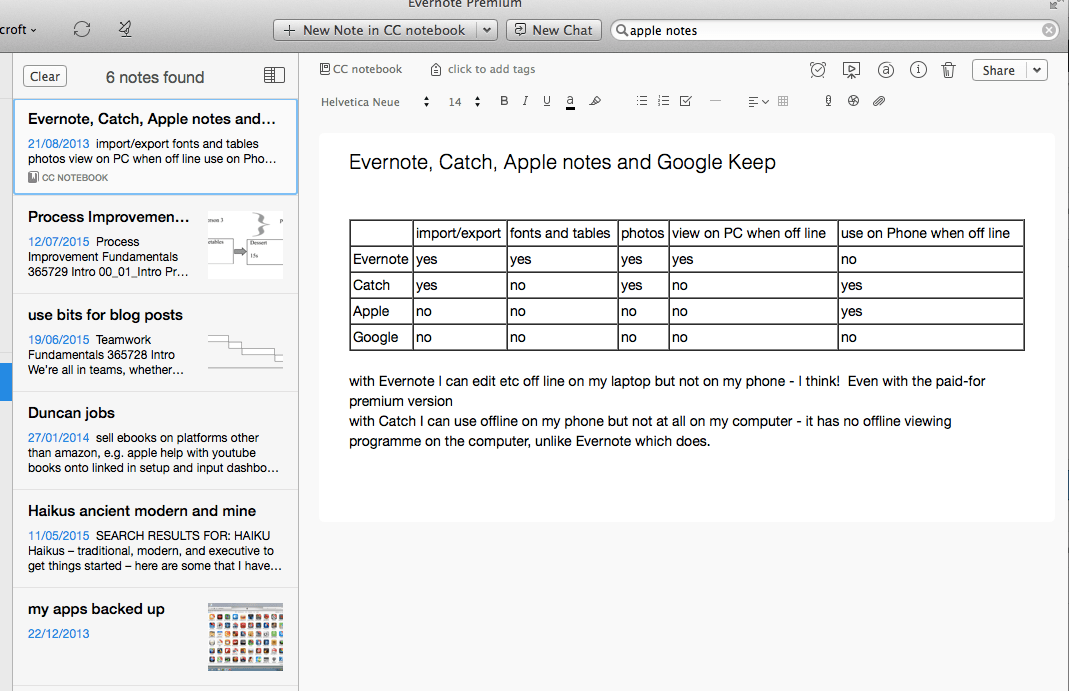1069x691 pixels.
Task: Start presentation mode for this note
Action: click(851, 70)
